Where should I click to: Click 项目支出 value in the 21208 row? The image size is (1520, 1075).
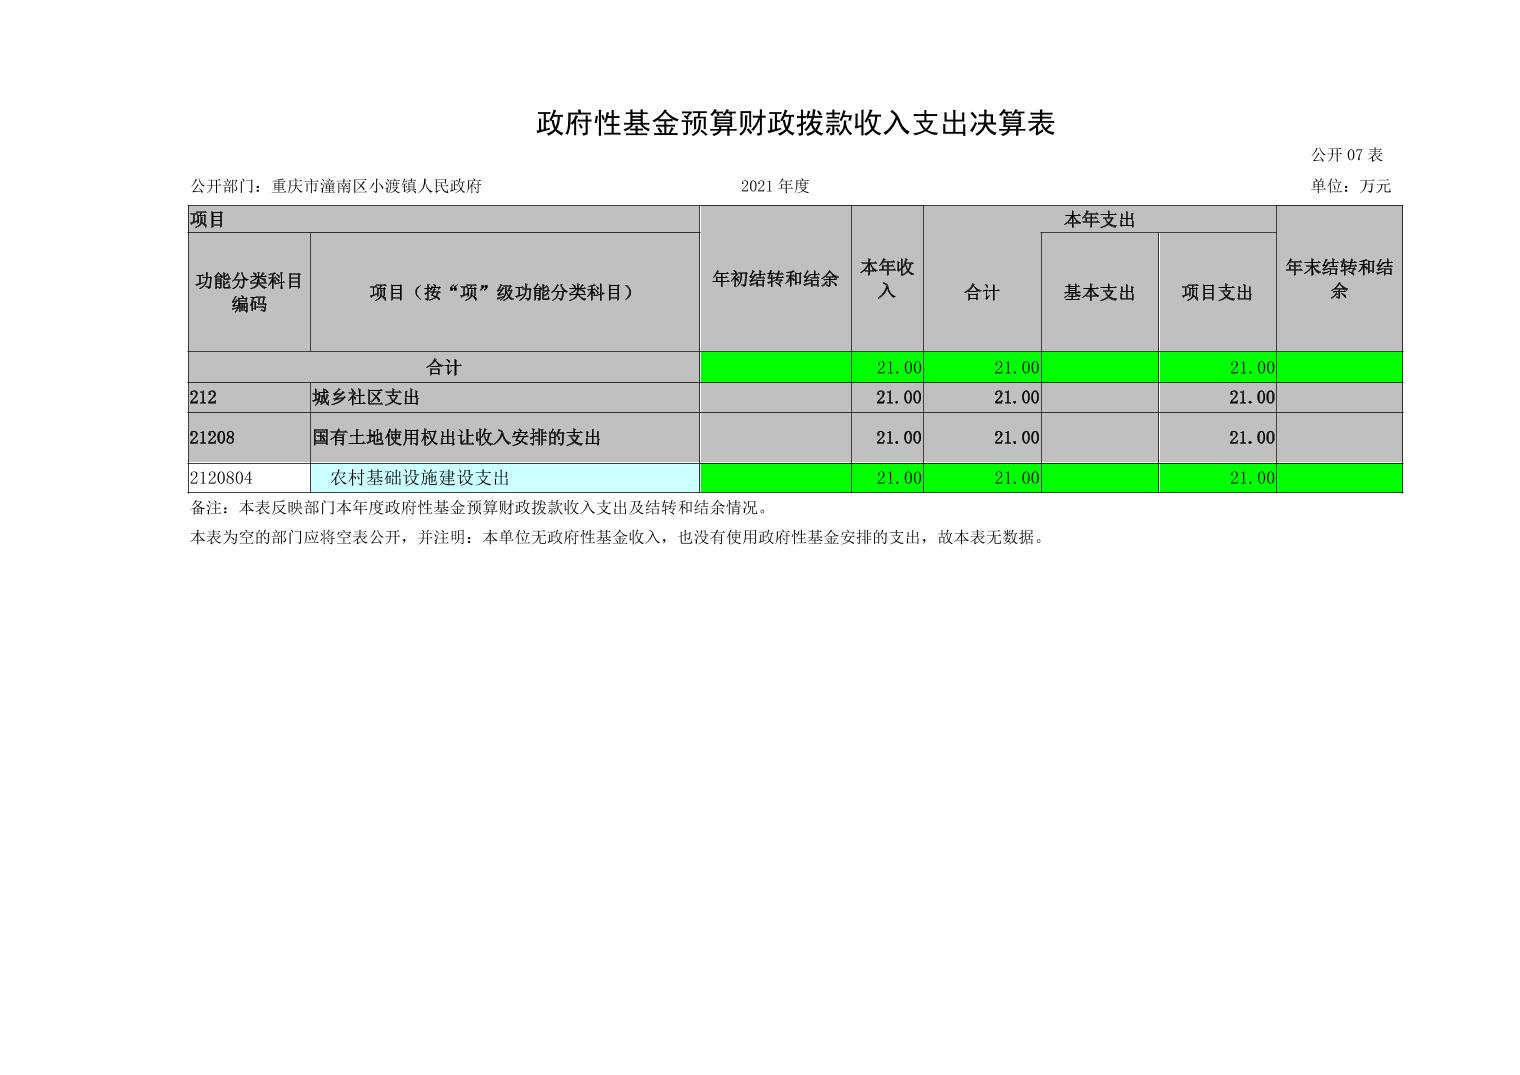1217,437
